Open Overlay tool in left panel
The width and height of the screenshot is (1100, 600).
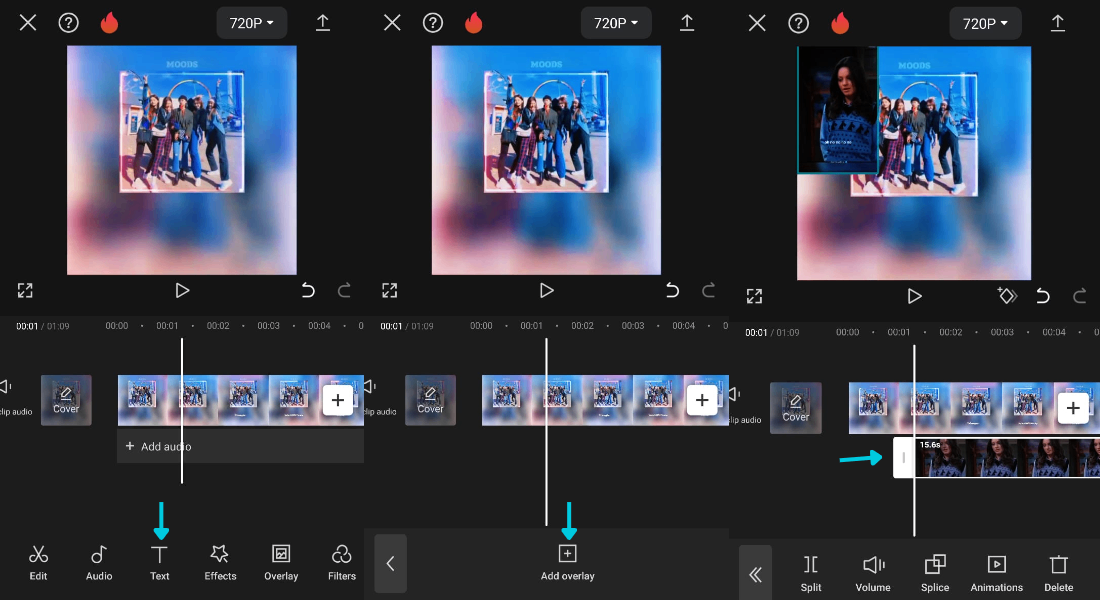[281, 563]
